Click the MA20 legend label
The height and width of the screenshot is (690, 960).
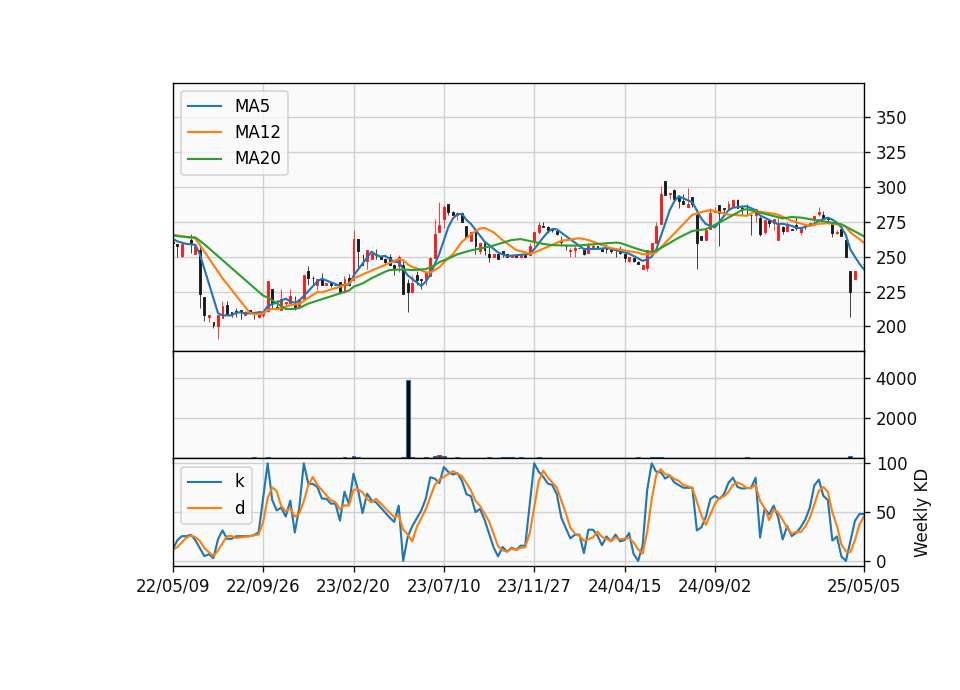257,159
